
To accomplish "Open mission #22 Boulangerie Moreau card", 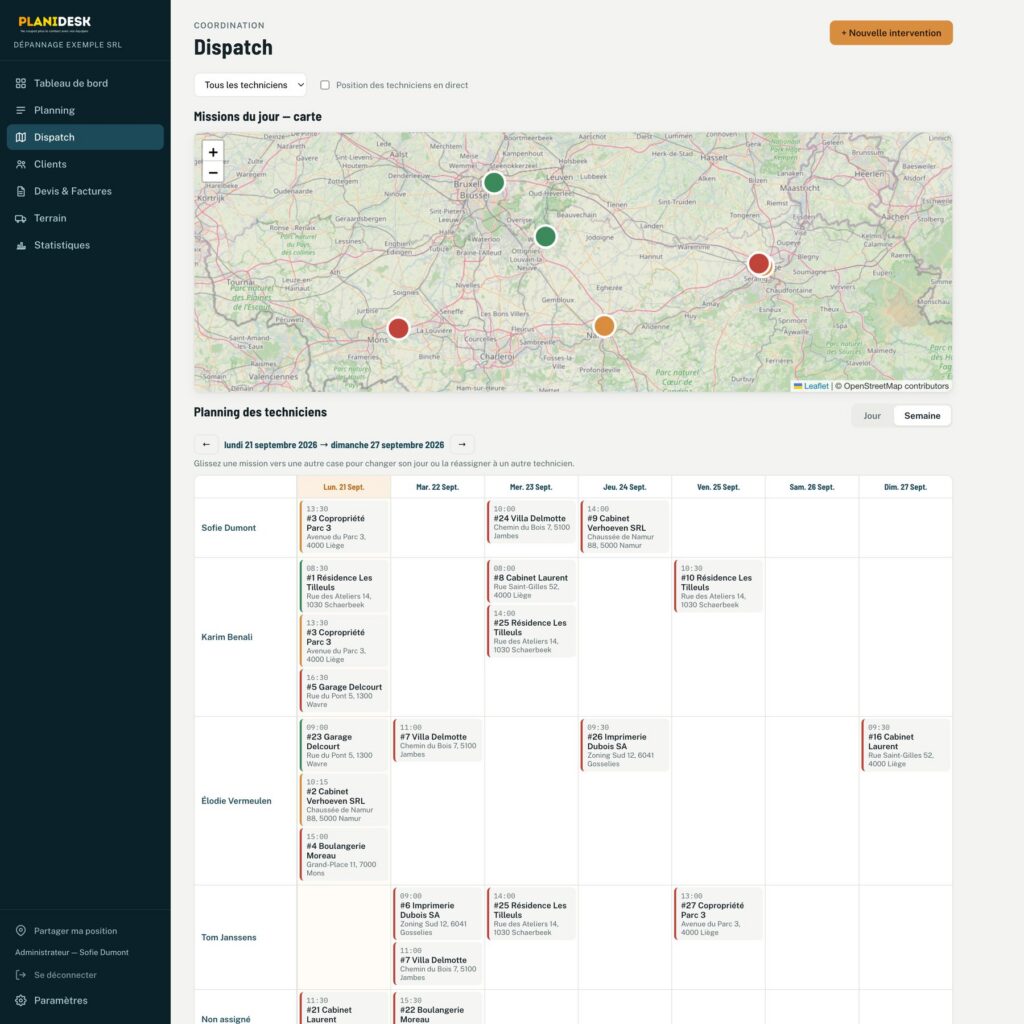I will (x=438, y=1009).
